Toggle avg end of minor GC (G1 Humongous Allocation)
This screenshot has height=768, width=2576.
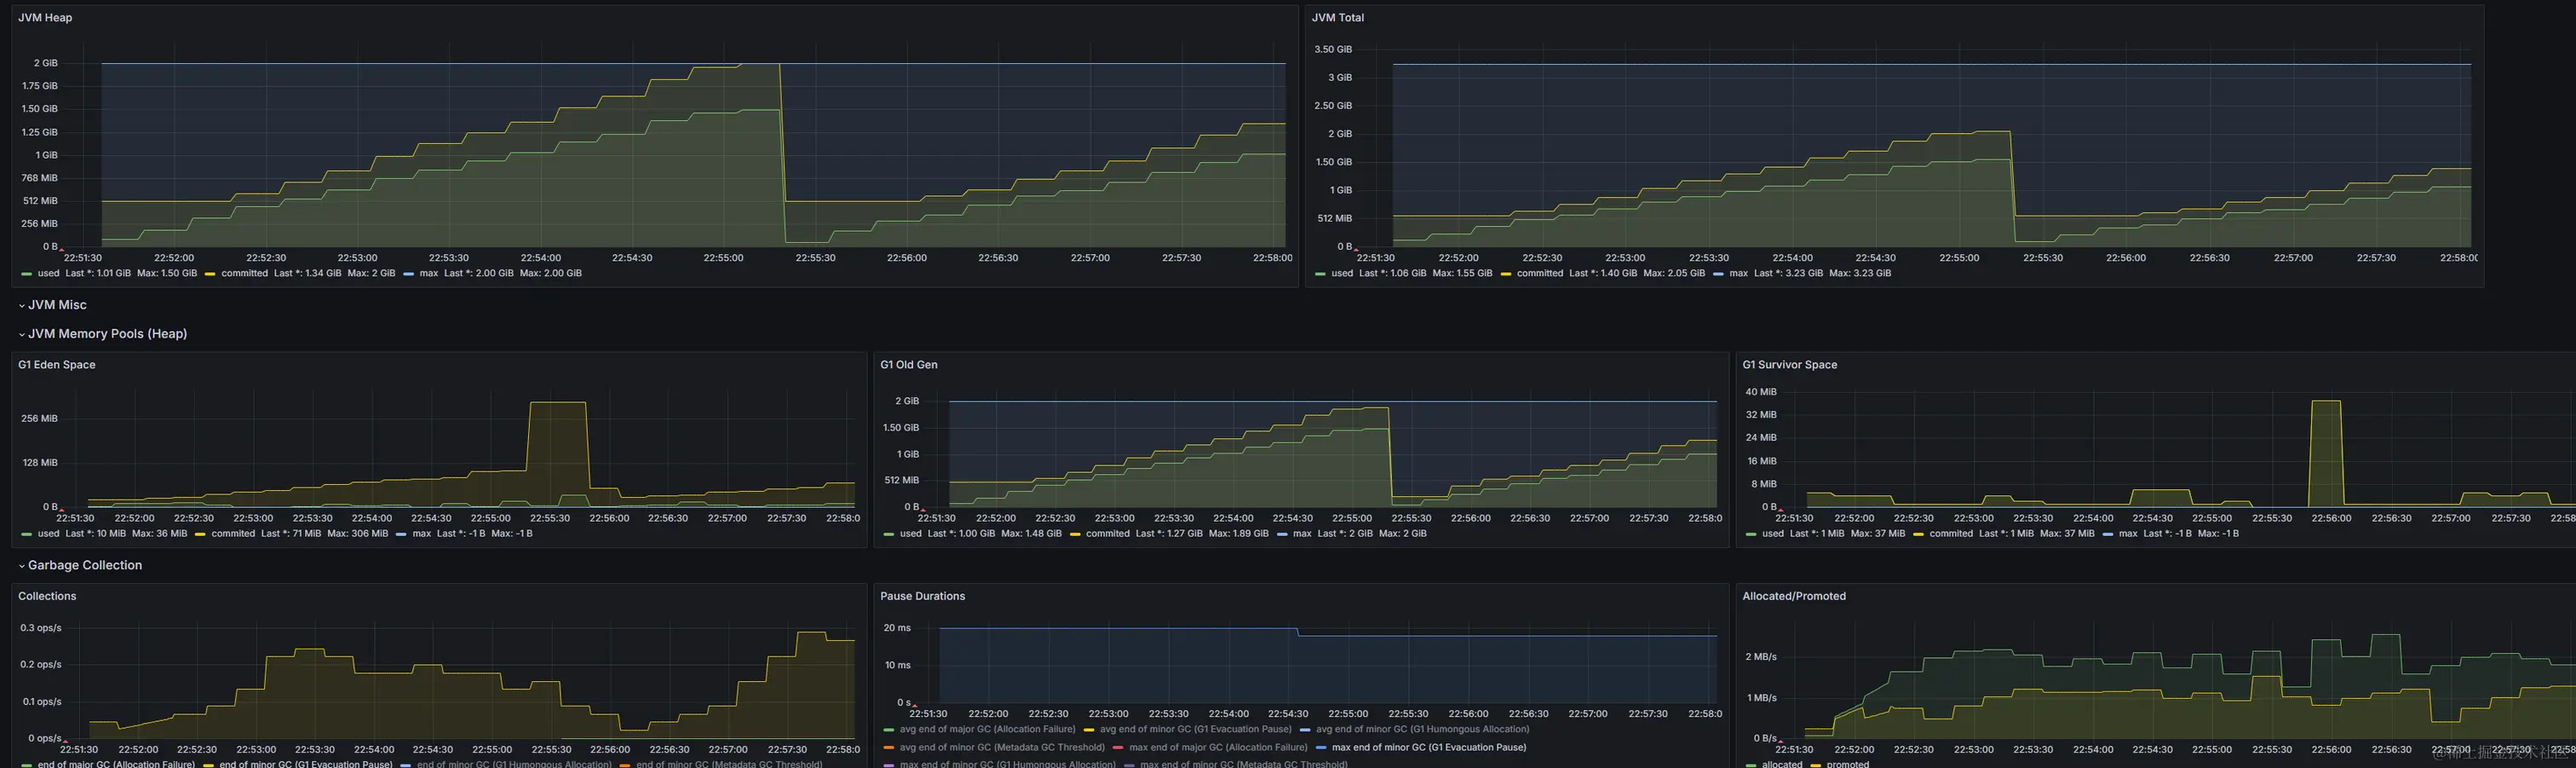tap(1423, 729)
